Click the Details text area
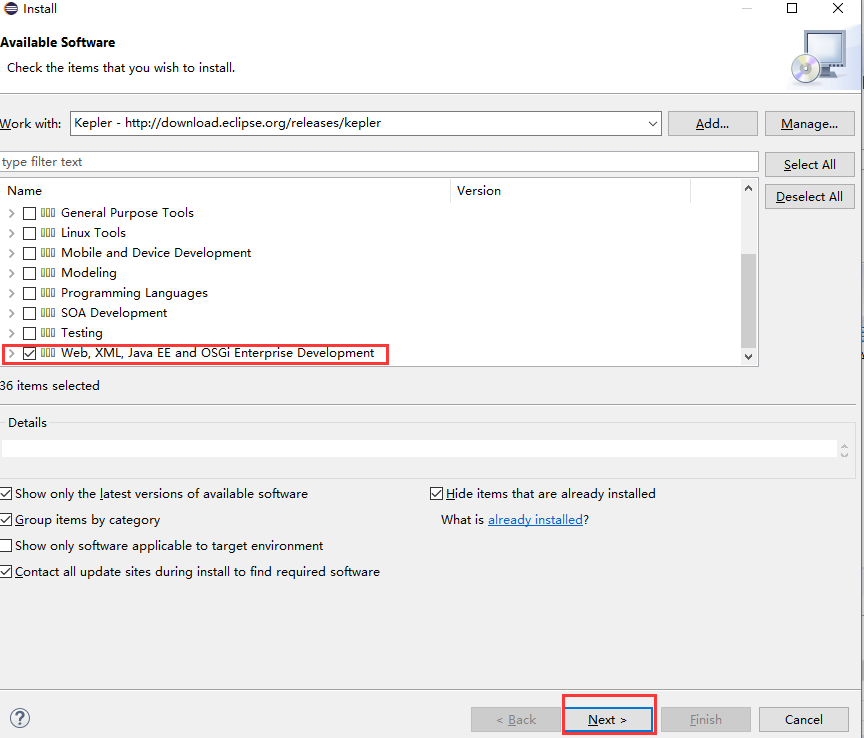This screenshot has height=738, width=864. (x=419, y=449)
